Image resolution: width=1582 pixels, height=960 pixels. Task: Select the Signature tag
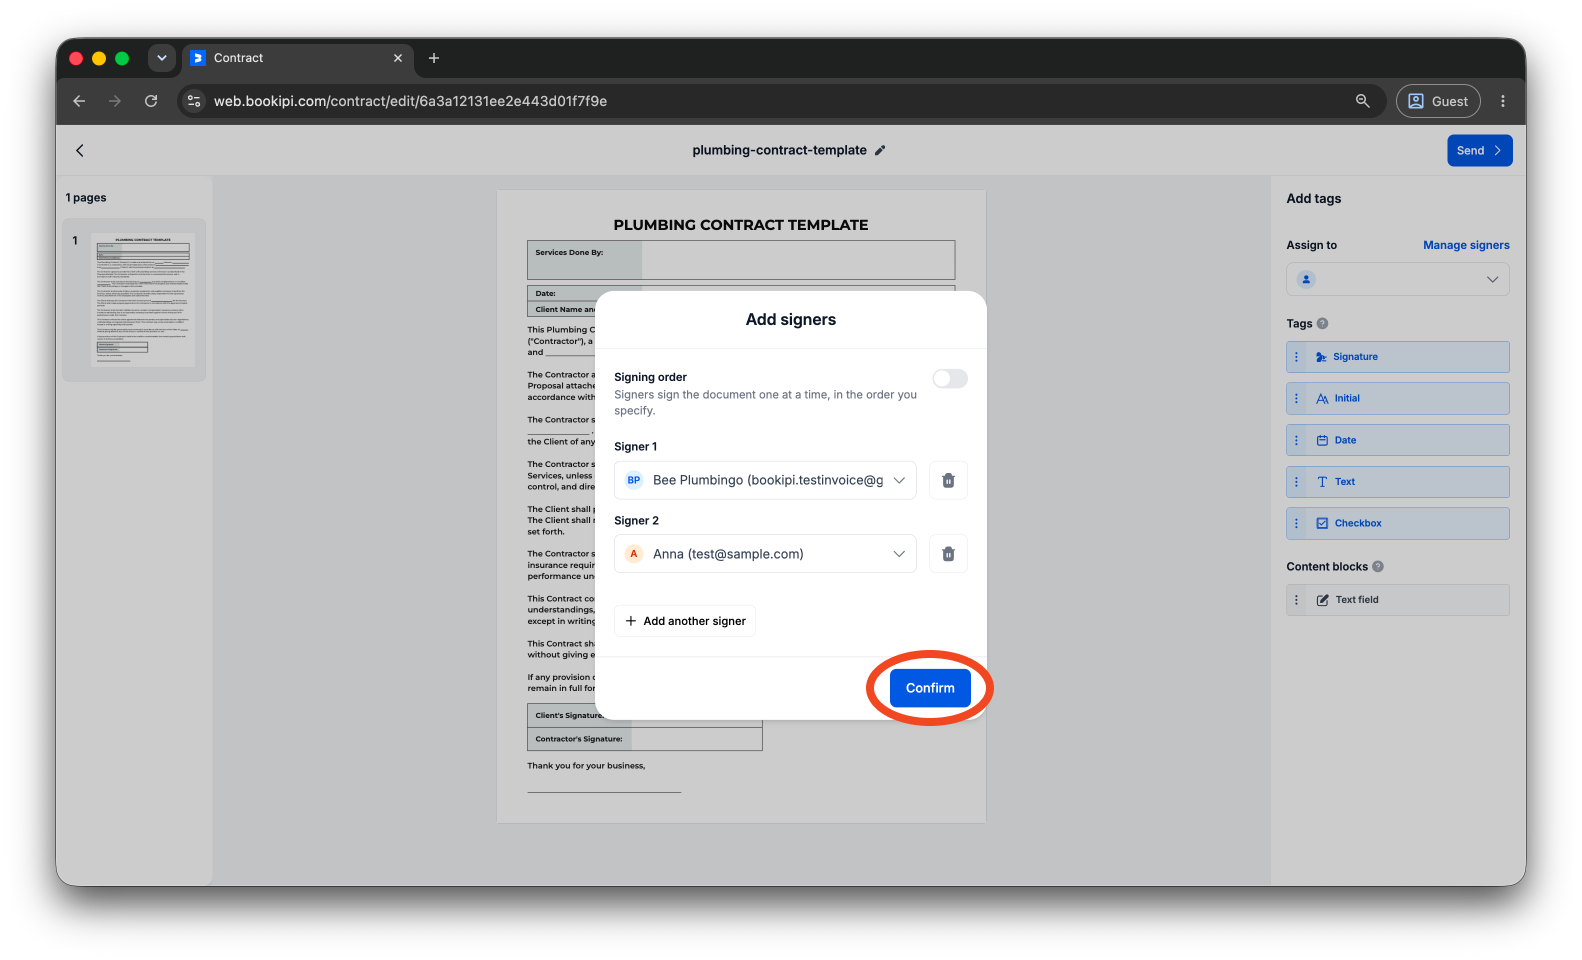tap(1398, 357)
